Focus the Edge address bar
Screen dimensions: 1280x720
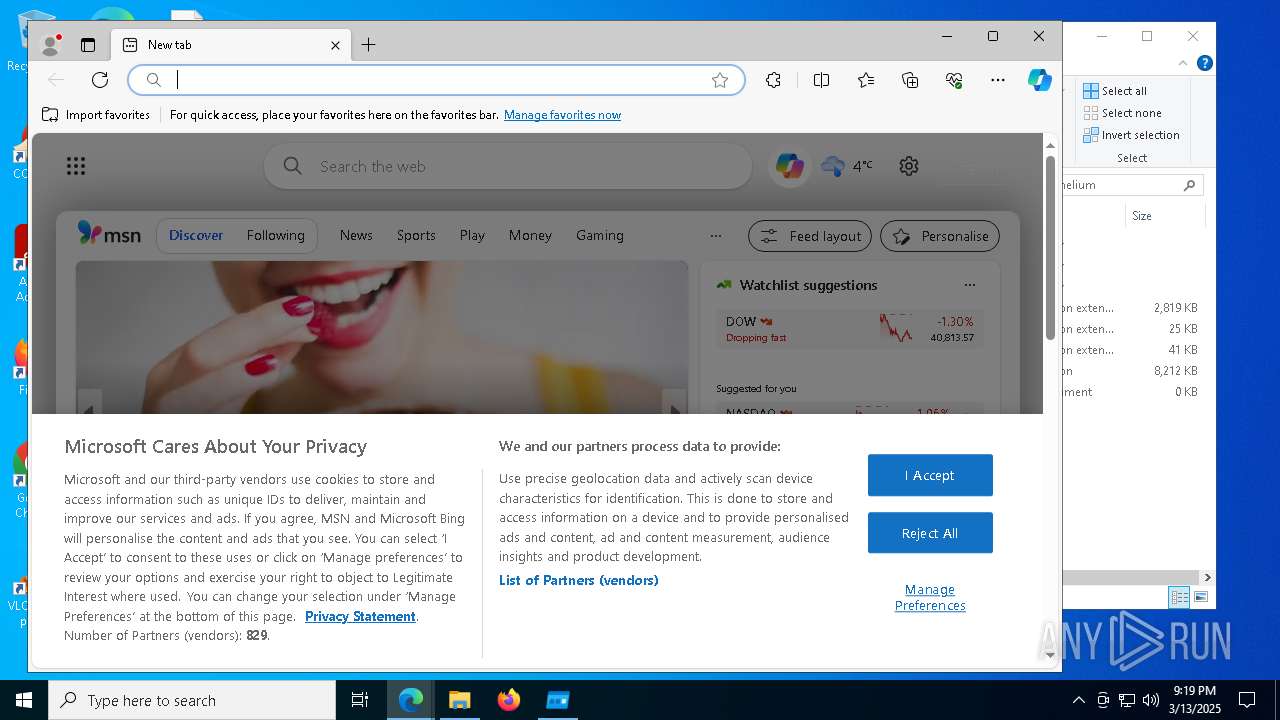(437, 80)
